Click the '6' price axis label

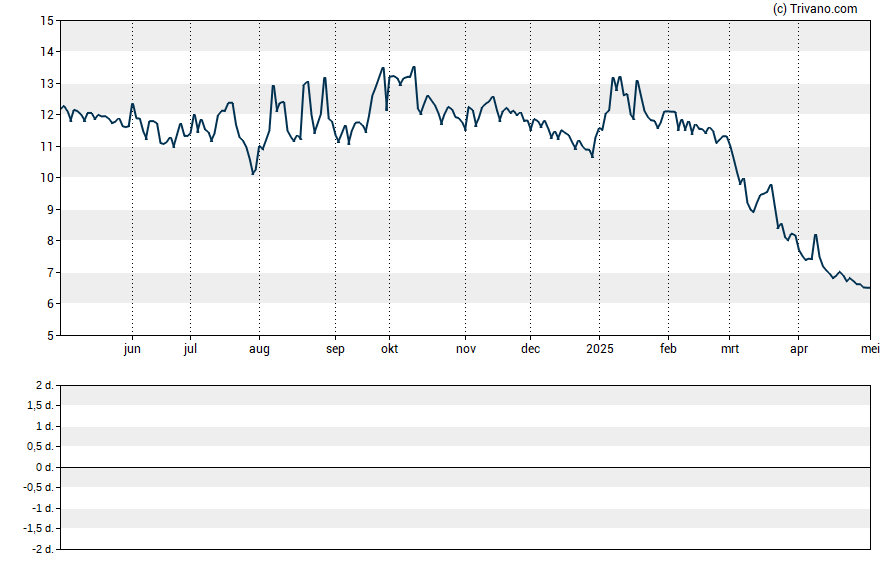pyautogui.click(x=50, y=304)
